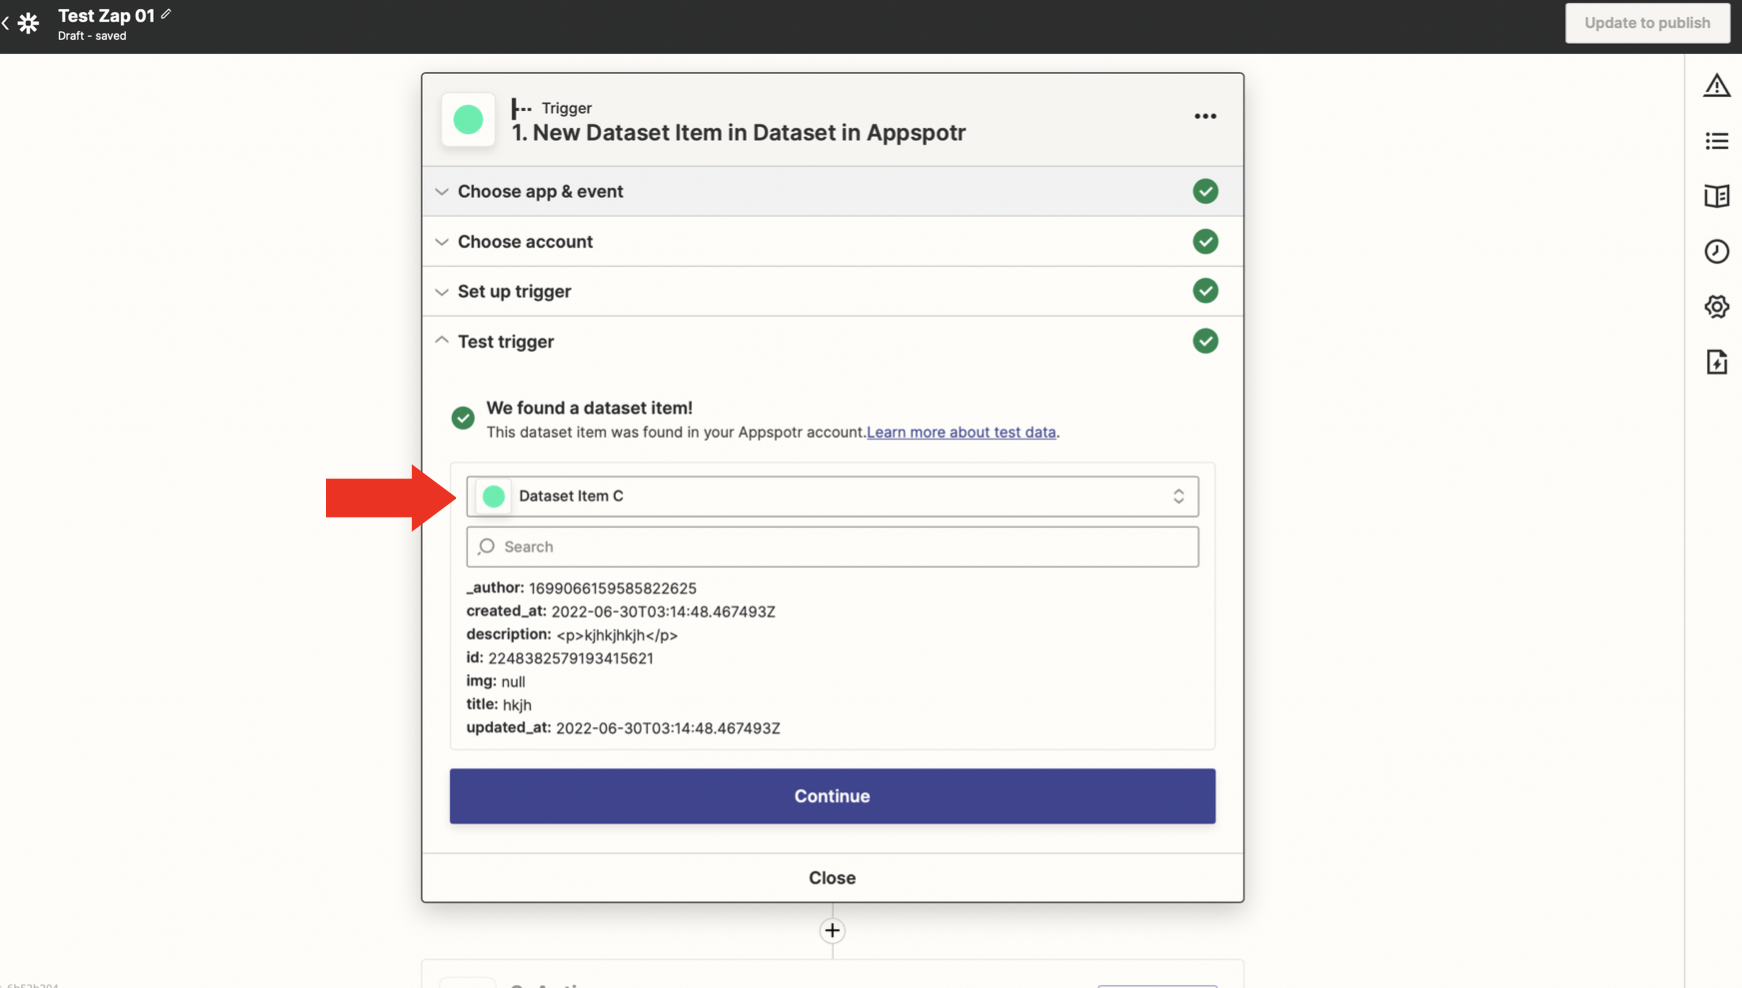Click the Close button at panel bottom
This screenshot has height=988, width=1742.
(x=832, y=878)
